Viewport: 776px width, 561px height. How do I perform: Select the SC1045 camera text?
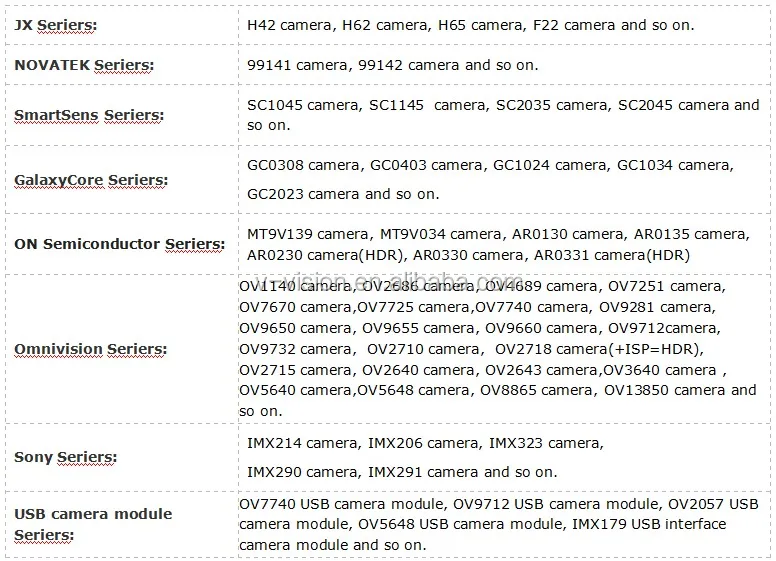(x=305, y=105)
